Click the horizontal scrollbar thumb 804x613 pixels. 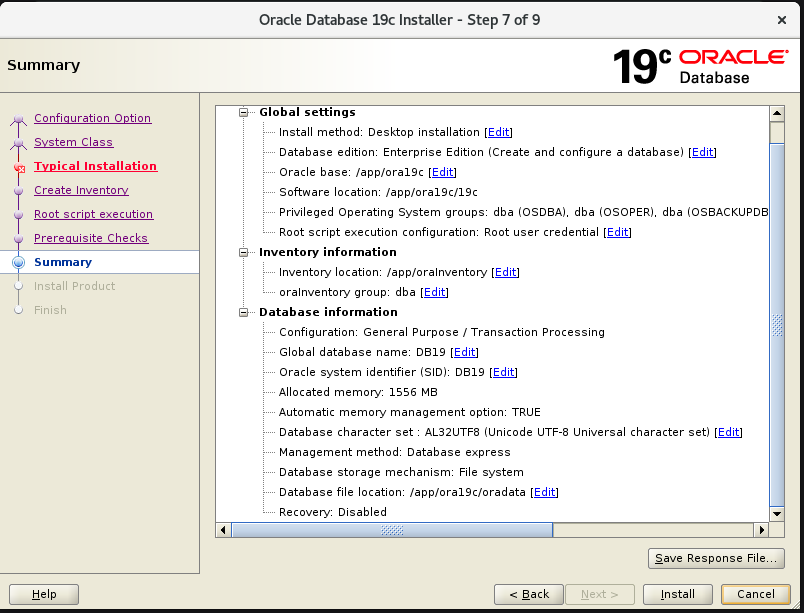point(392,530)
